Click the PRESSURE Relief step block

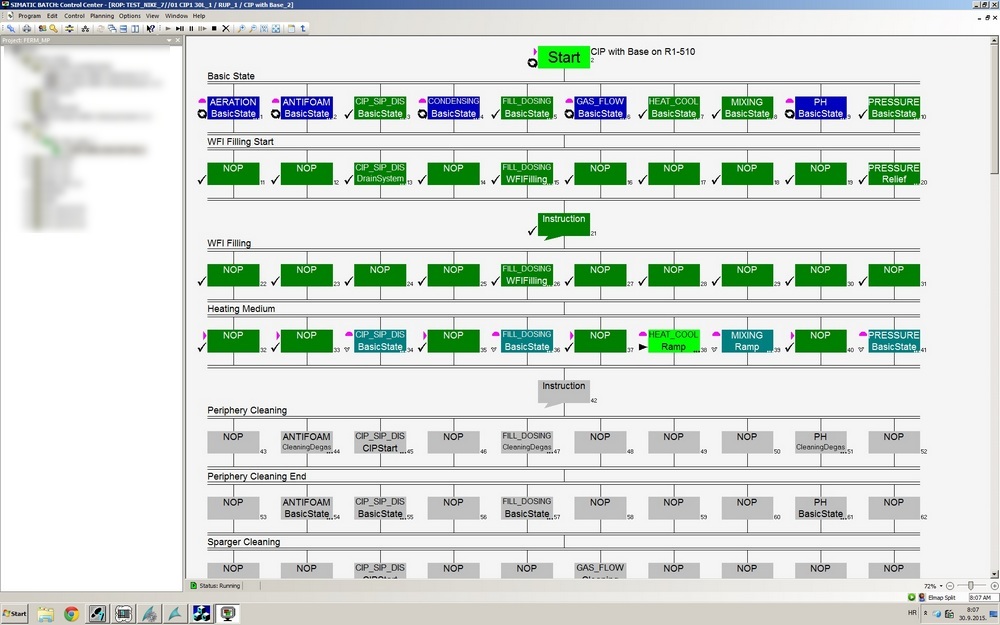pyautogui.click(x=893, y=174)
